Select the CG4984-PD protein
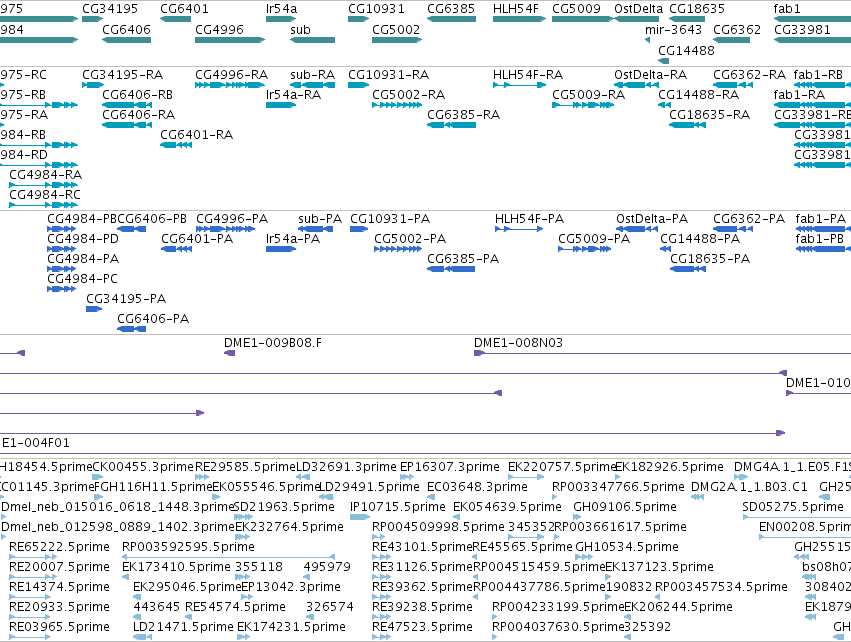 click(61, 249)
